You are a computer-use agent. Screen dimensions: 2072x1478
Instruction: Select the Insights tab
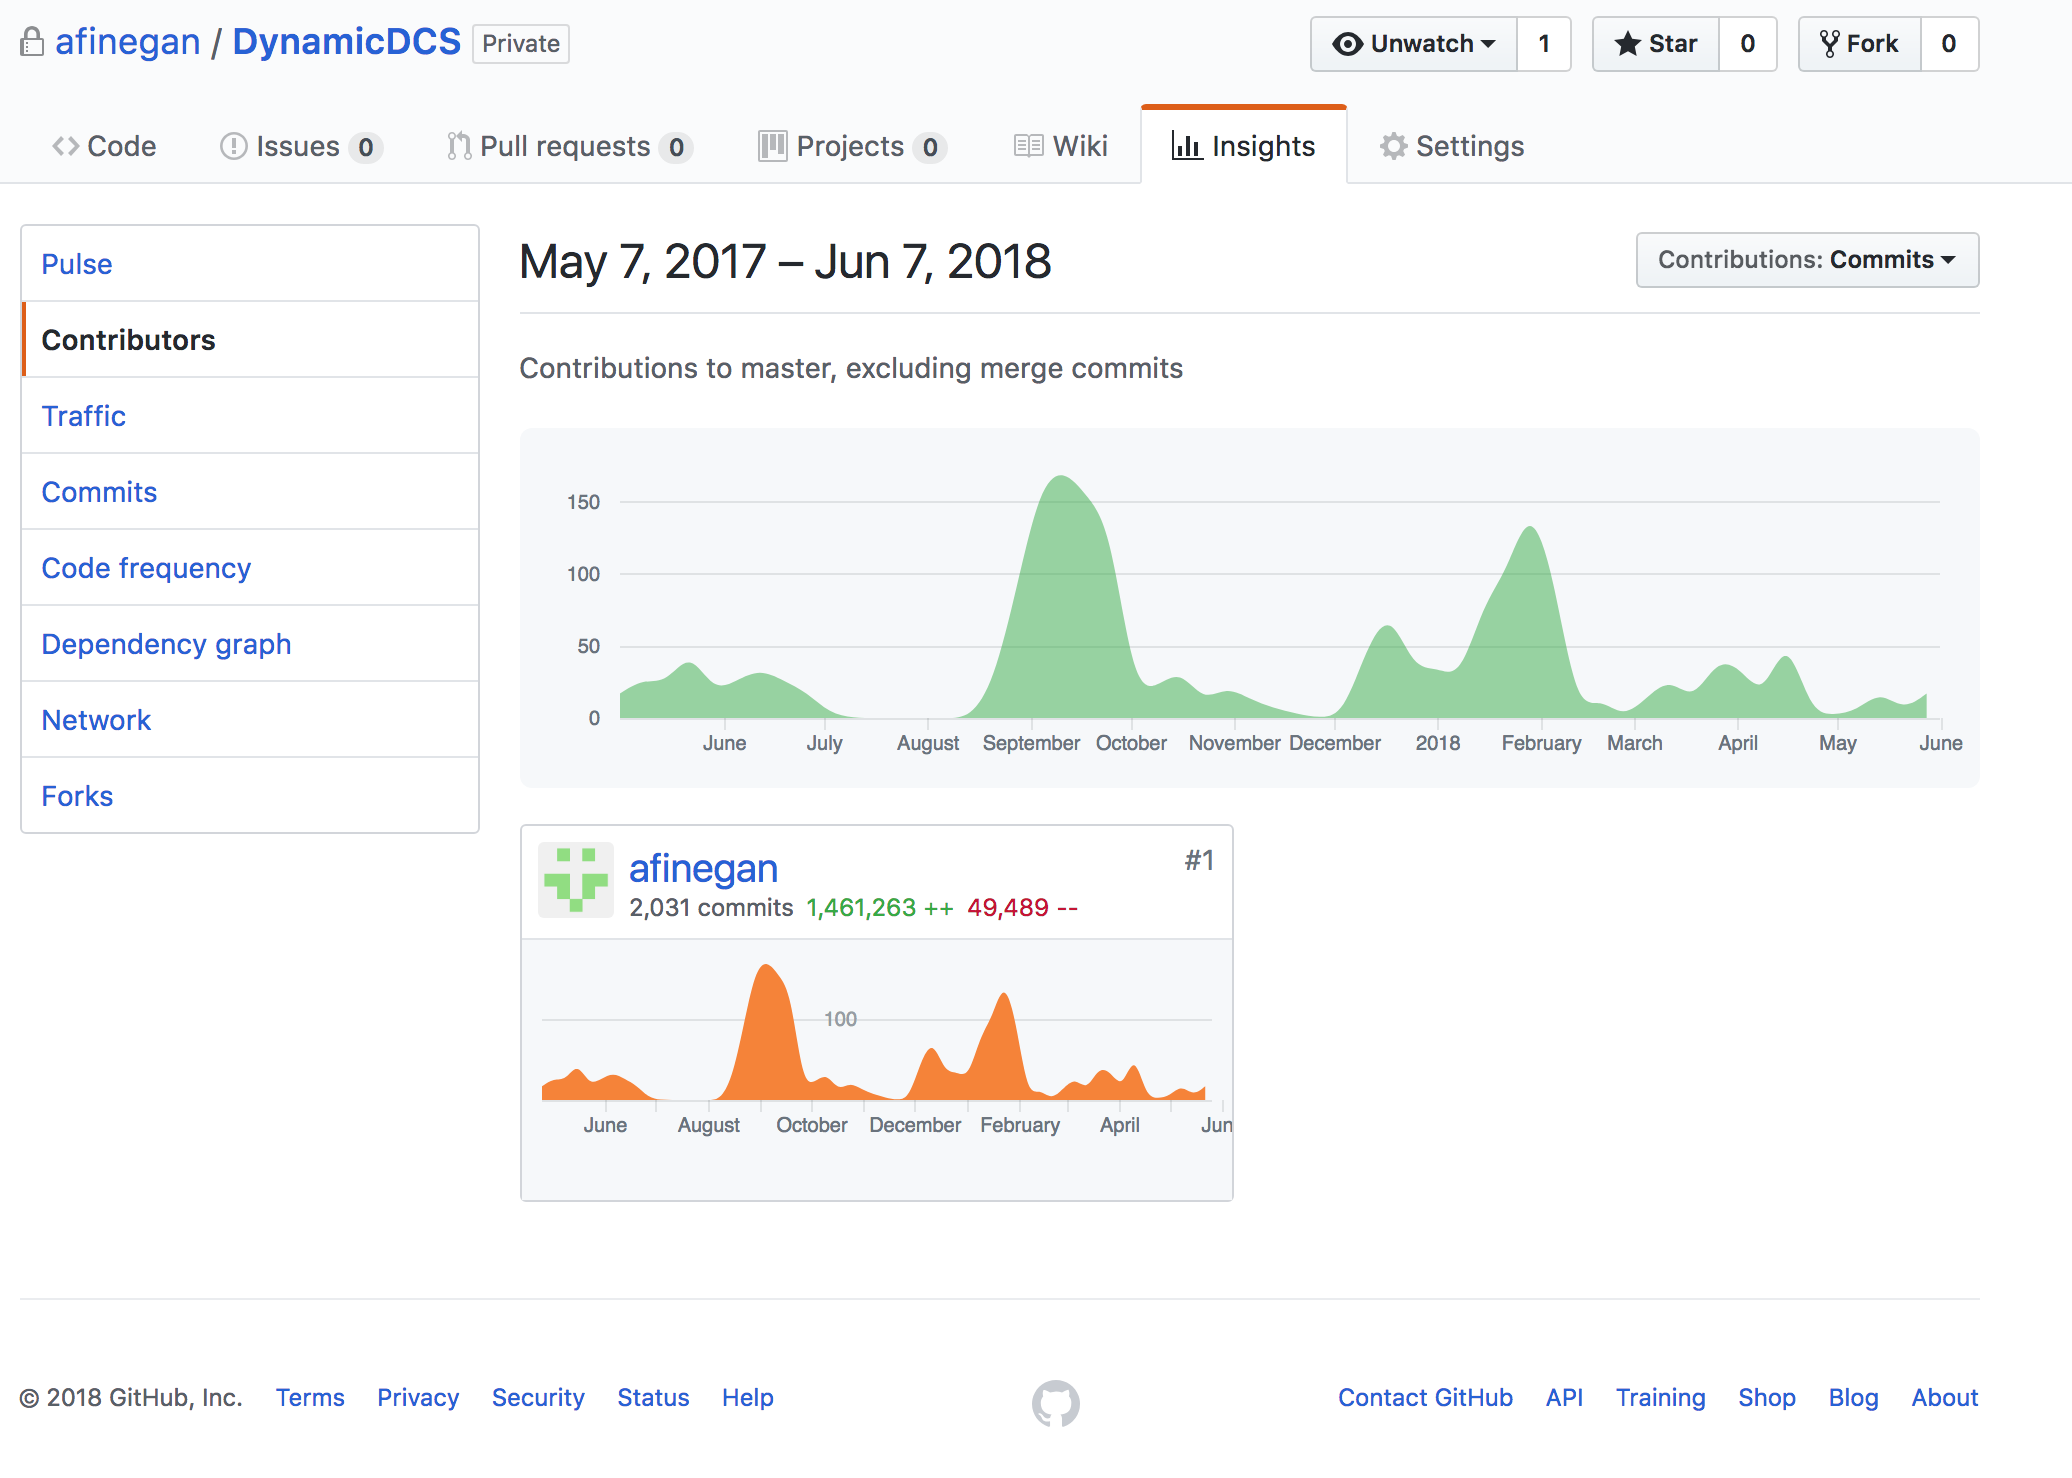(x=1244, y=146)
